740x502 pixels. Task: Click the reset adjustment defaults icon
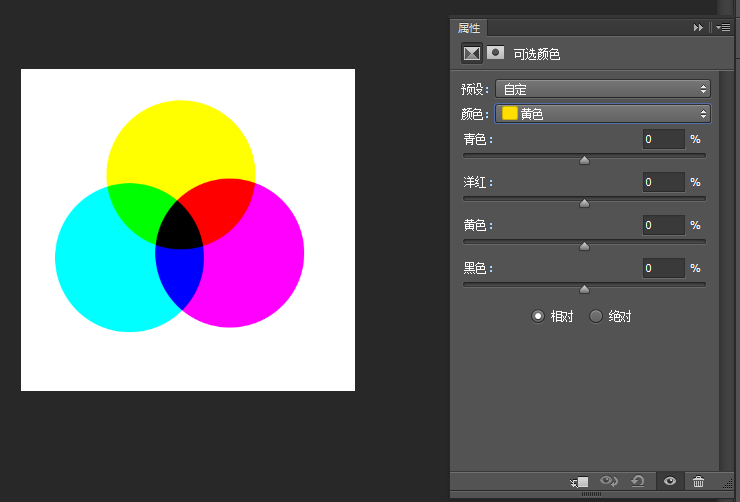(638, 481)
